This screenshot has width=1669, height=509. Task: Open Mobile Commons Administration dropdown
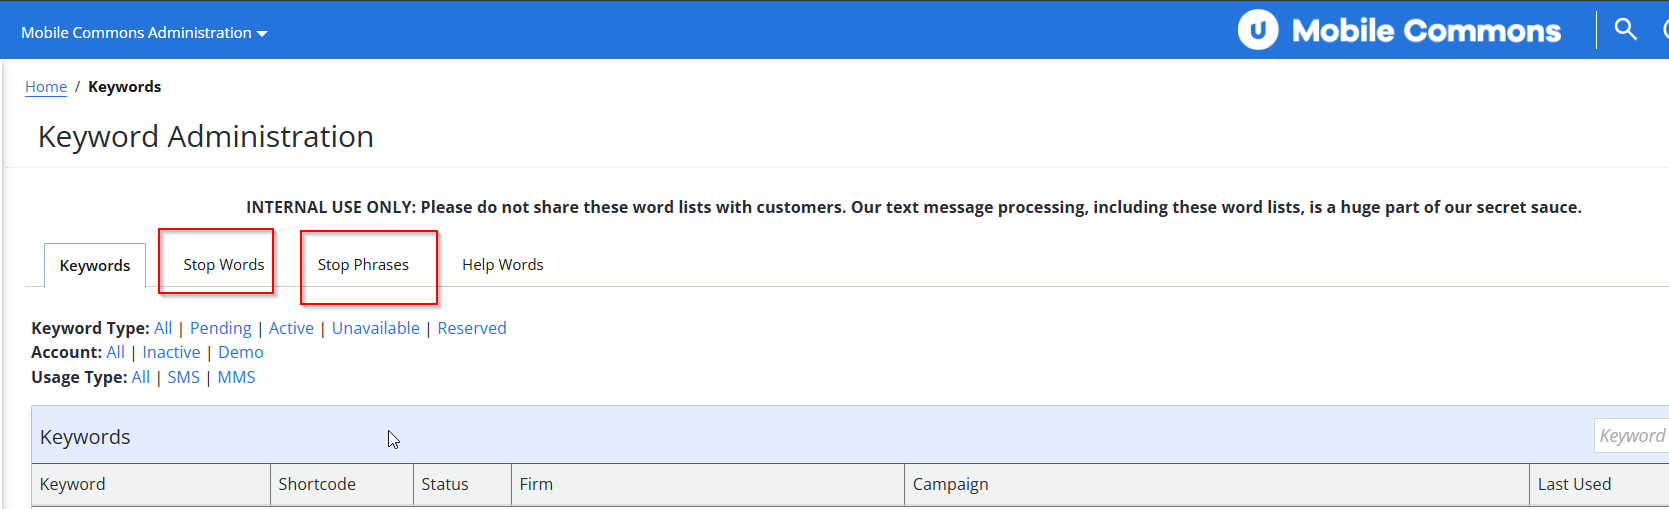[144, 33]
